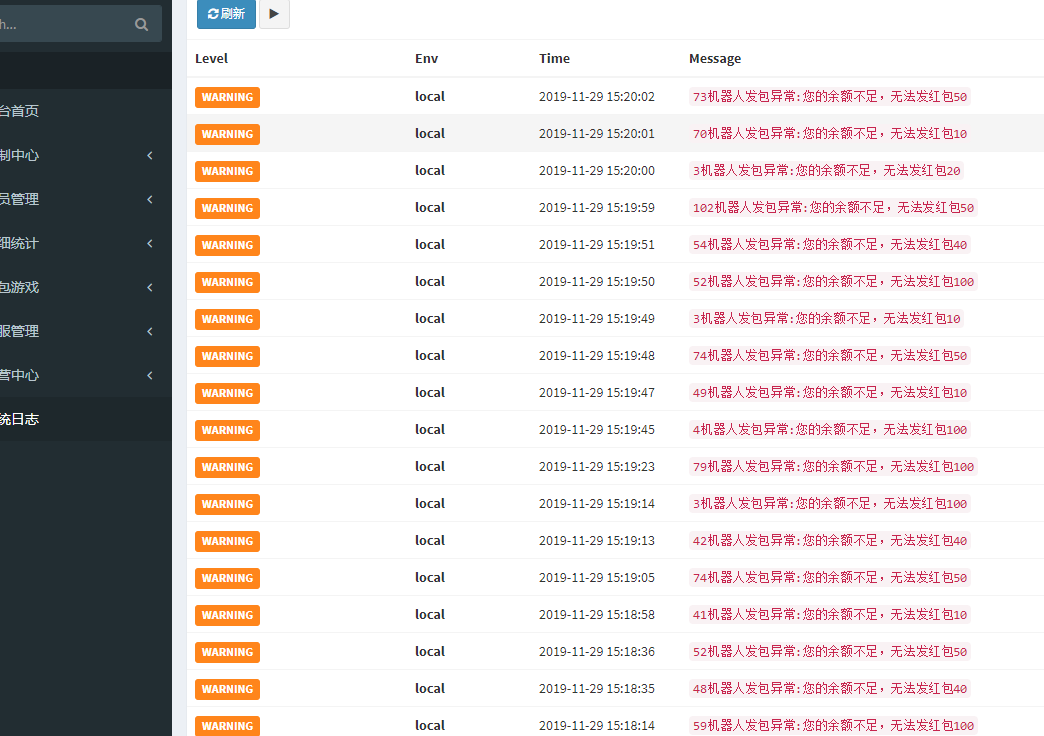Click the blue 刷新 refresh button
This screenshot has height=736, width=1044.
tap(226, 15)
